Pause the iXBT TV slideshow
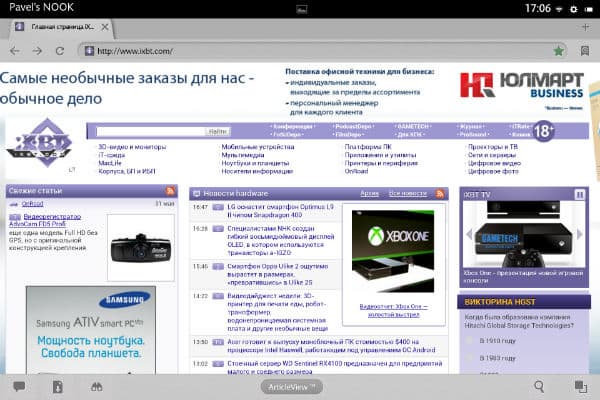The image size is (600, 400). pos(580,194)
